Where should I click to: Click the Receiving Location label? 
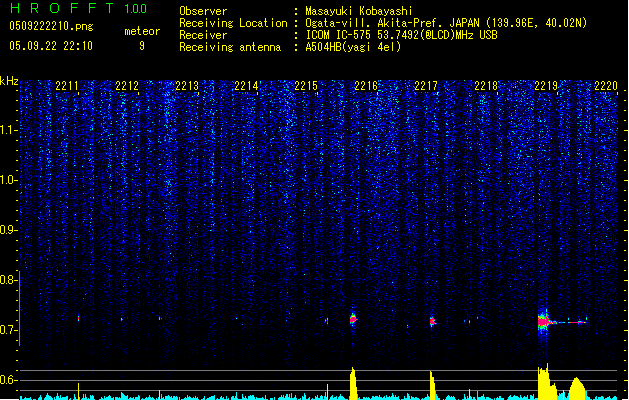click(x=233, y=23)
